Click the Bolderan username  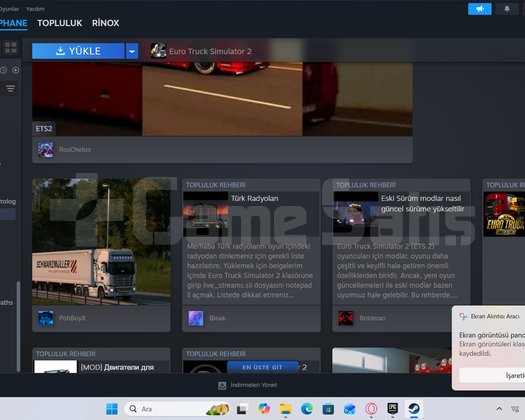[372, 318]
